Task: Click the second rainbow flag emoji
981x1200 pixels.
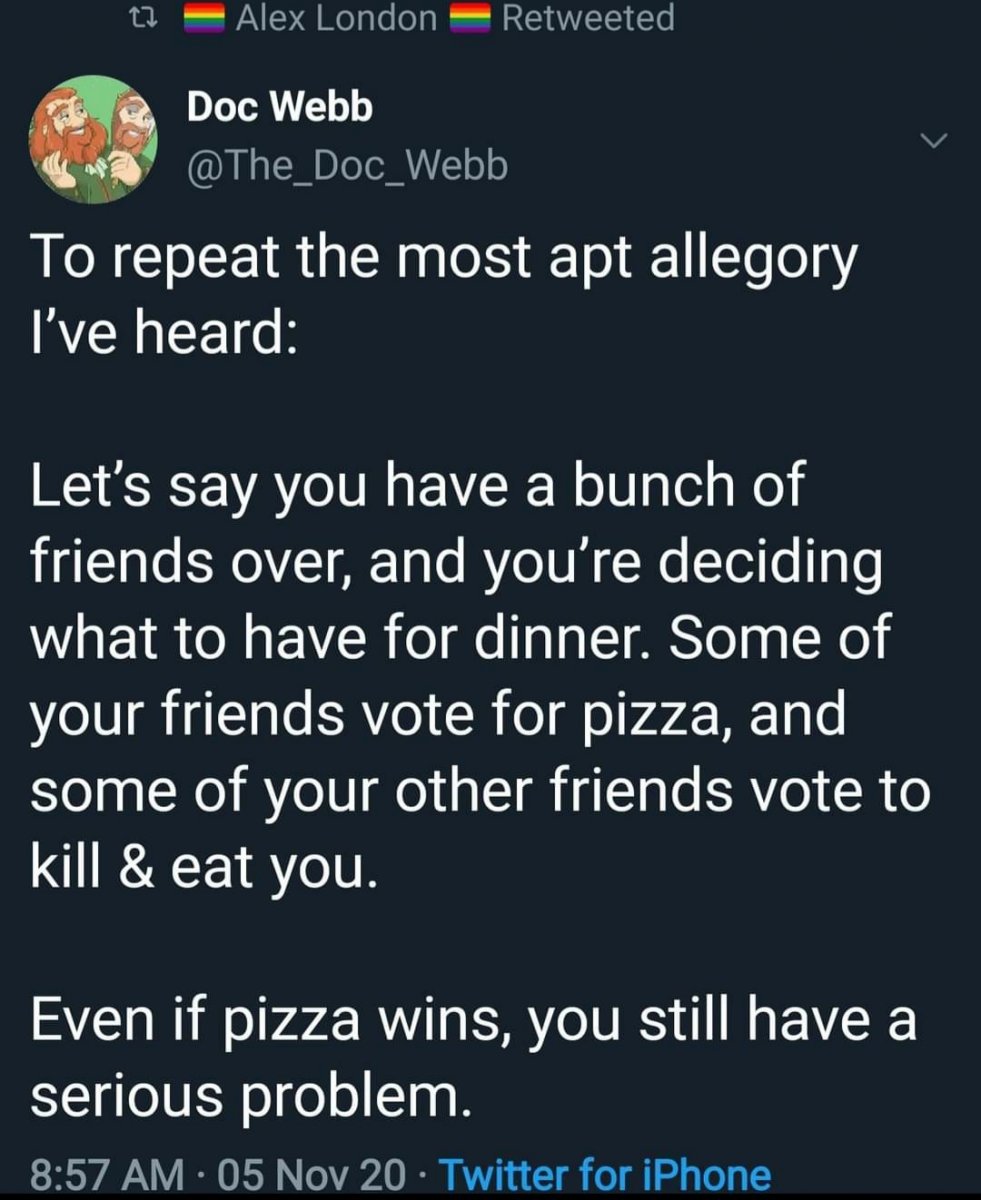Action: 470,17
